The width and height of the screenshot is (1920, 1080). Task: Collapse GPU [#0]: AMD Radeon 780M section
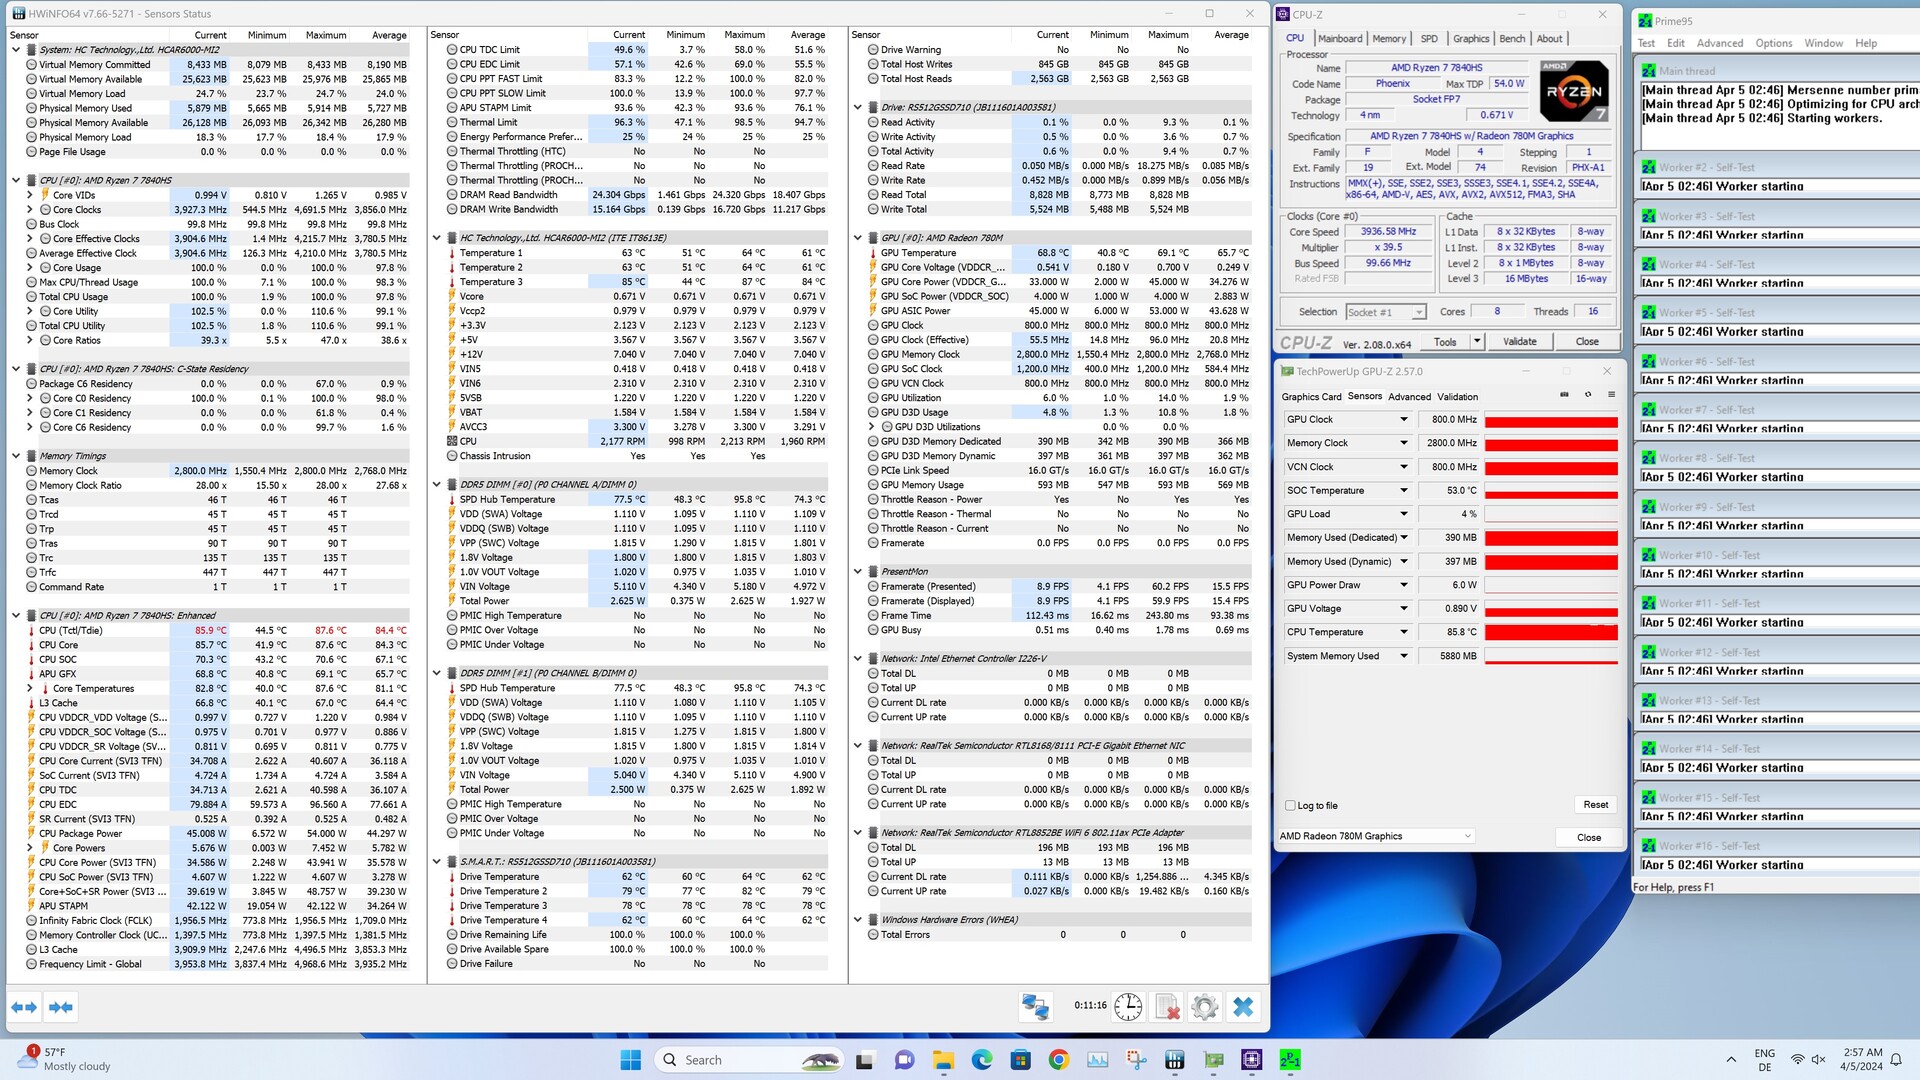(858, 238)
